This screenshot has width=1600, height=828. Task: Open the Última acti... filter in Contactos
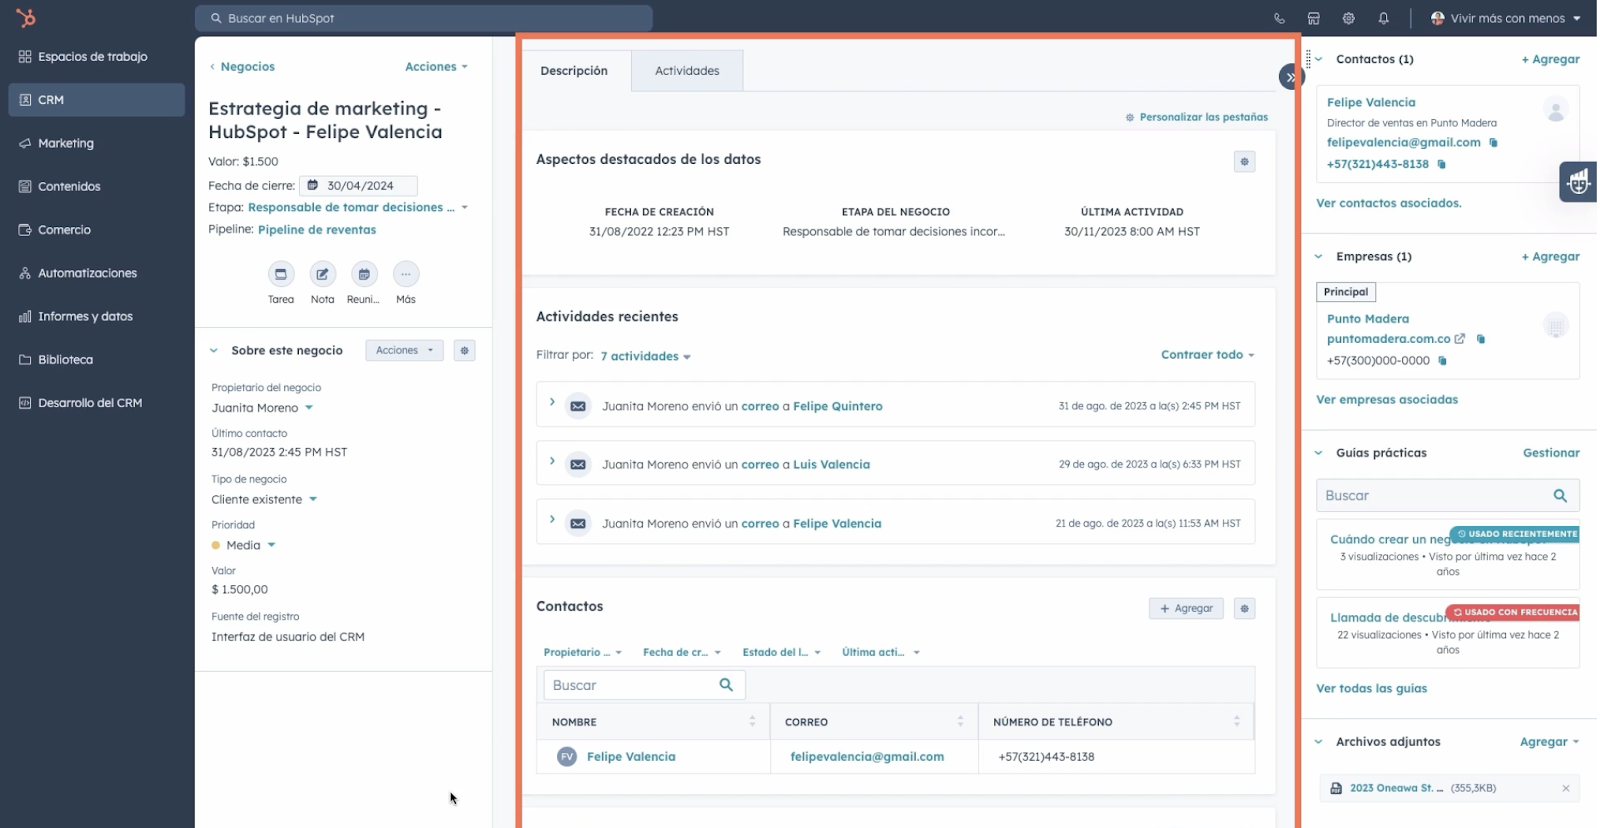tap(880, 653)
